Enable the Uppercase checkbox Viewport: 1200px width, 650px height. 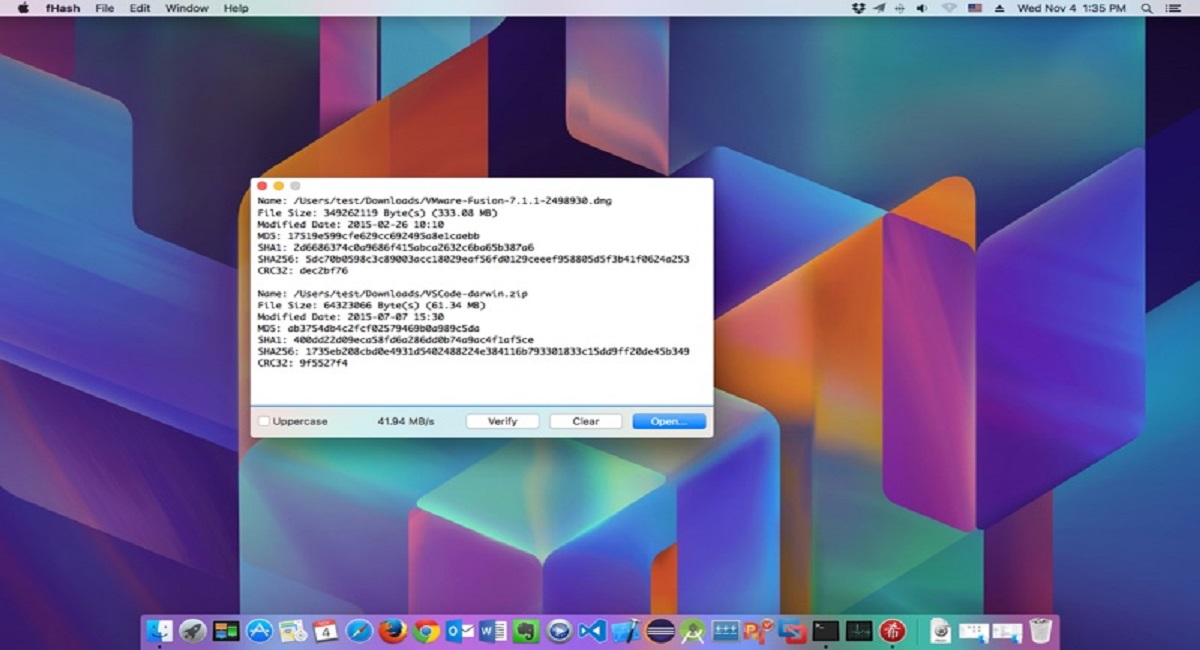[x=264, y=422]
